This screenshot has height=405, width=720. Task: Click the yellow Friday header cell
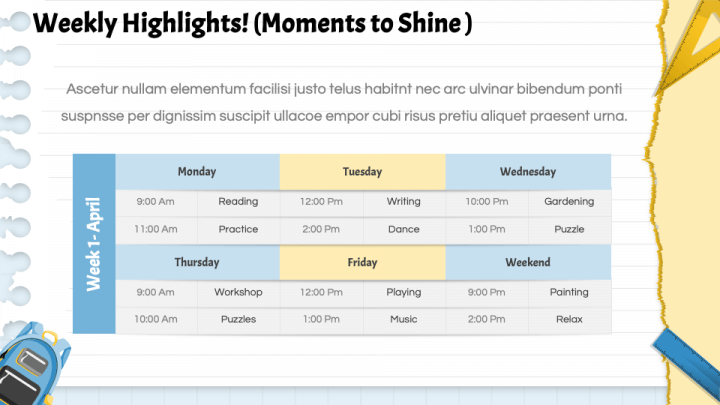(363, 262)
